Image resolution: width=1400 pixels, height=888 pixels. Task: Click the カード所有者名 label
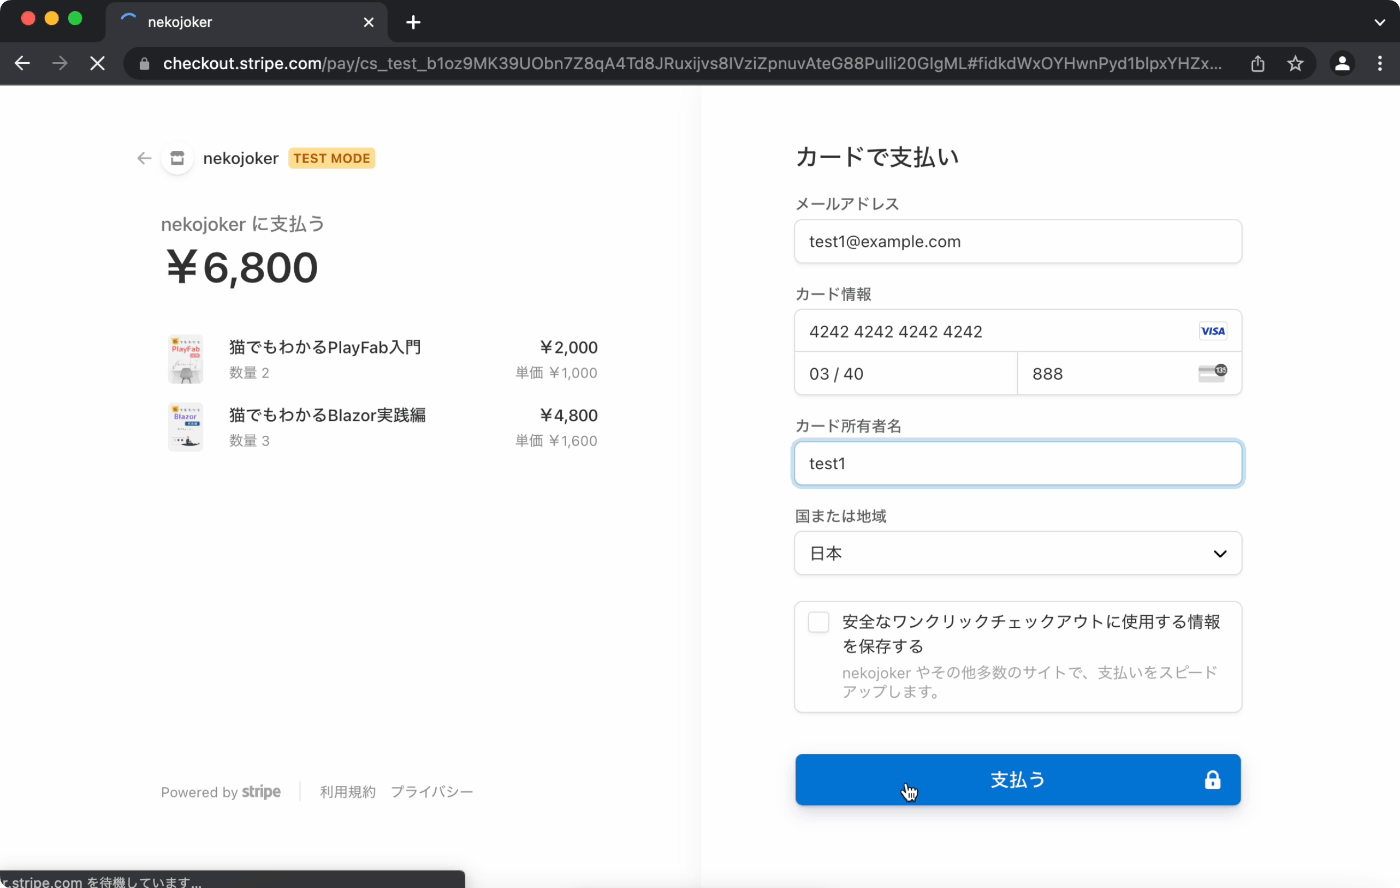tap(848, 426)
